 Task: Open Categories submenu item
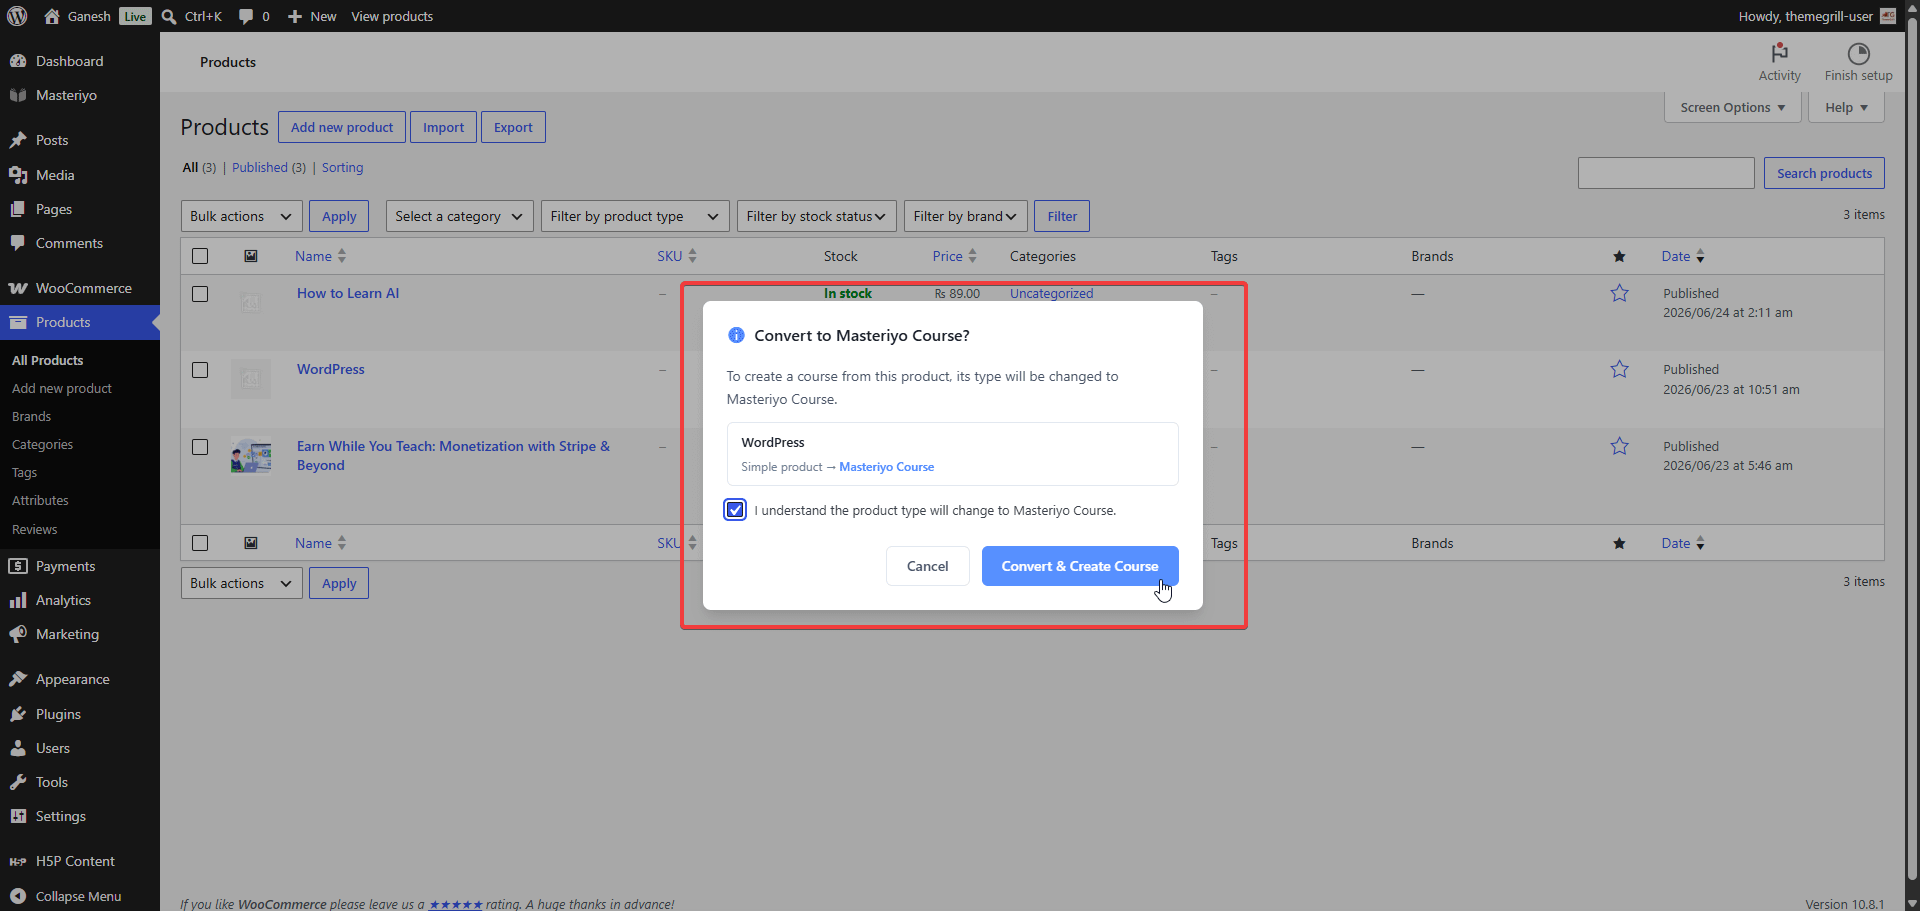[43, 444]
